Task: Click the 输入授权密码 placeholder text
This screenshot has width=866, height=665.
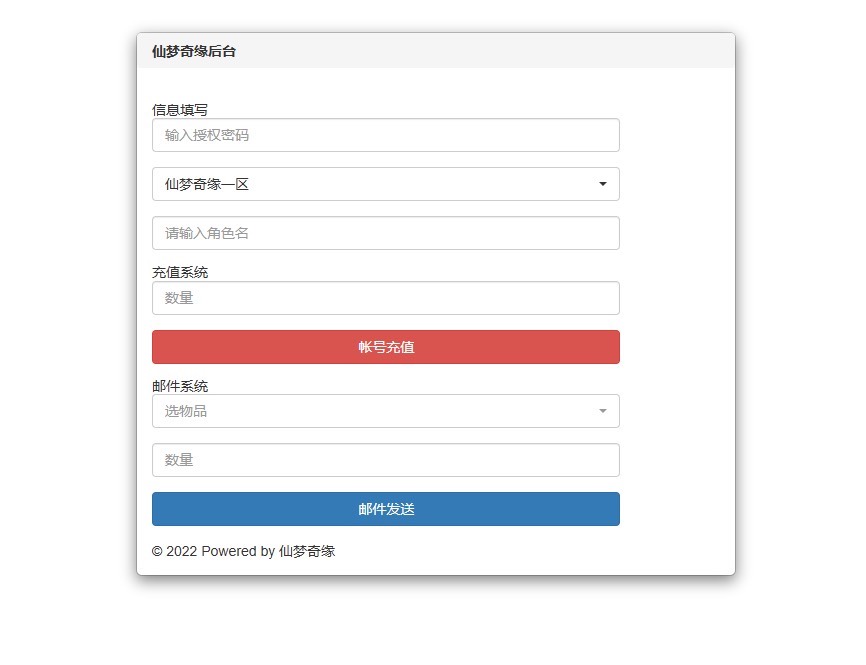Action: click(x=207, y=135)
